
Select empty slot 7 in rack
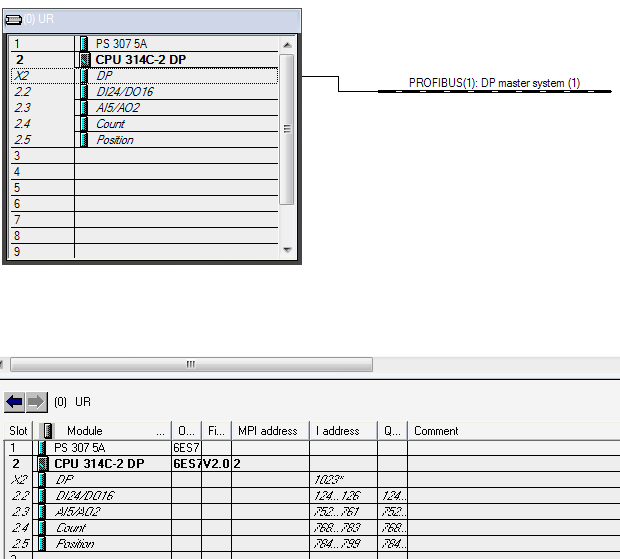144,220
